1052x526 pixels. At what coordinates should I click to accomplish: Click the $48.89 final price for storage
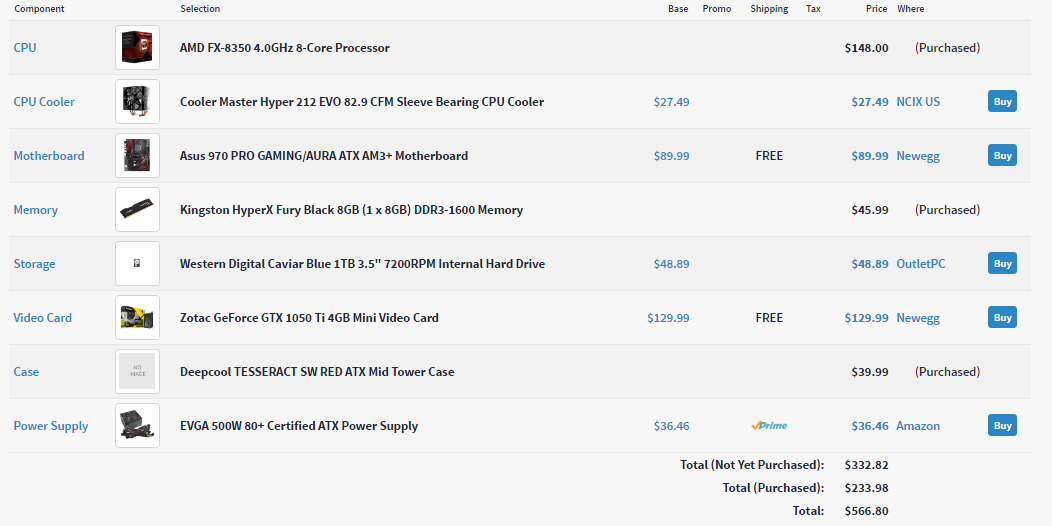870,264
